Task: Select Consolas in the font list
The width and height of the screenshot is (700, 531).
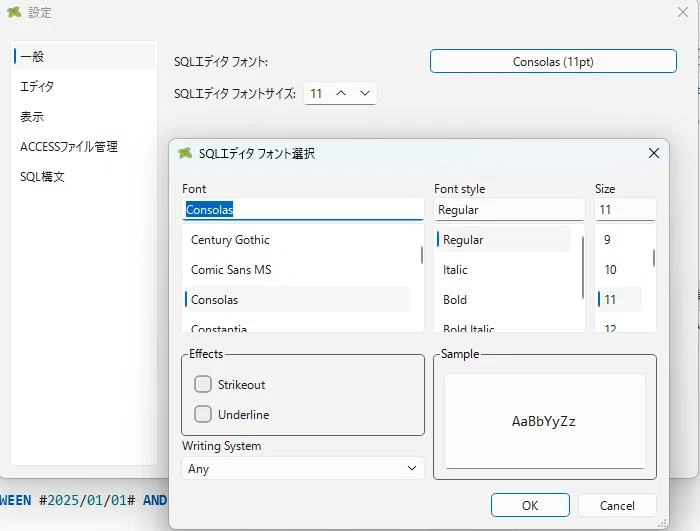Action: [296, 300]
